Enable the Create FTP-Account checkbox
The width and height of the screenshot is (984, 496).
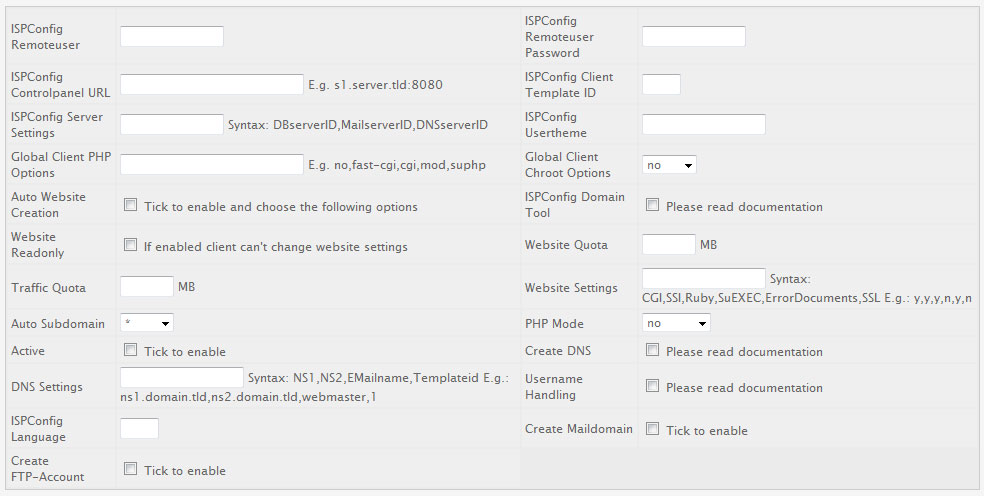(x=131, y=468)
